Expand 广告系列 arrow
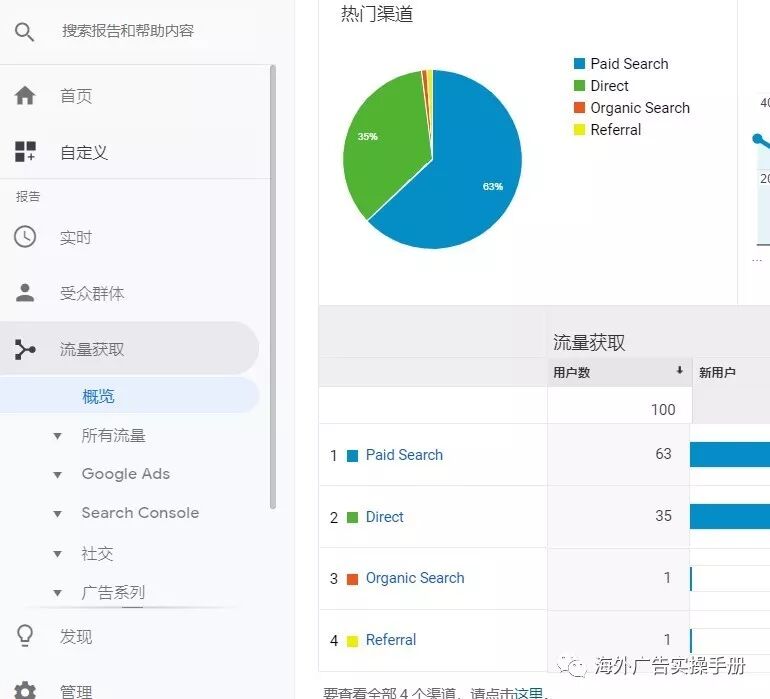 pos(57,593)
